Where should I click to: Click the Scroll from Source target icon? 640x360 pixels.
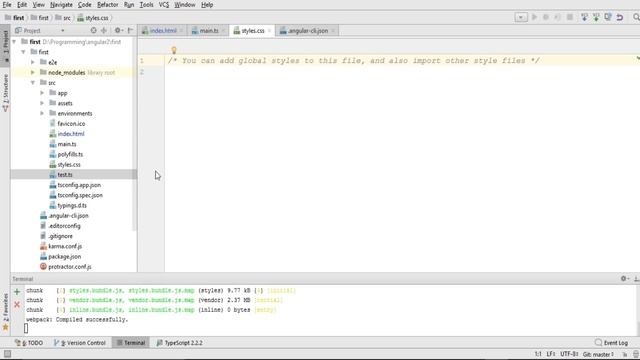tap(93, 30)
